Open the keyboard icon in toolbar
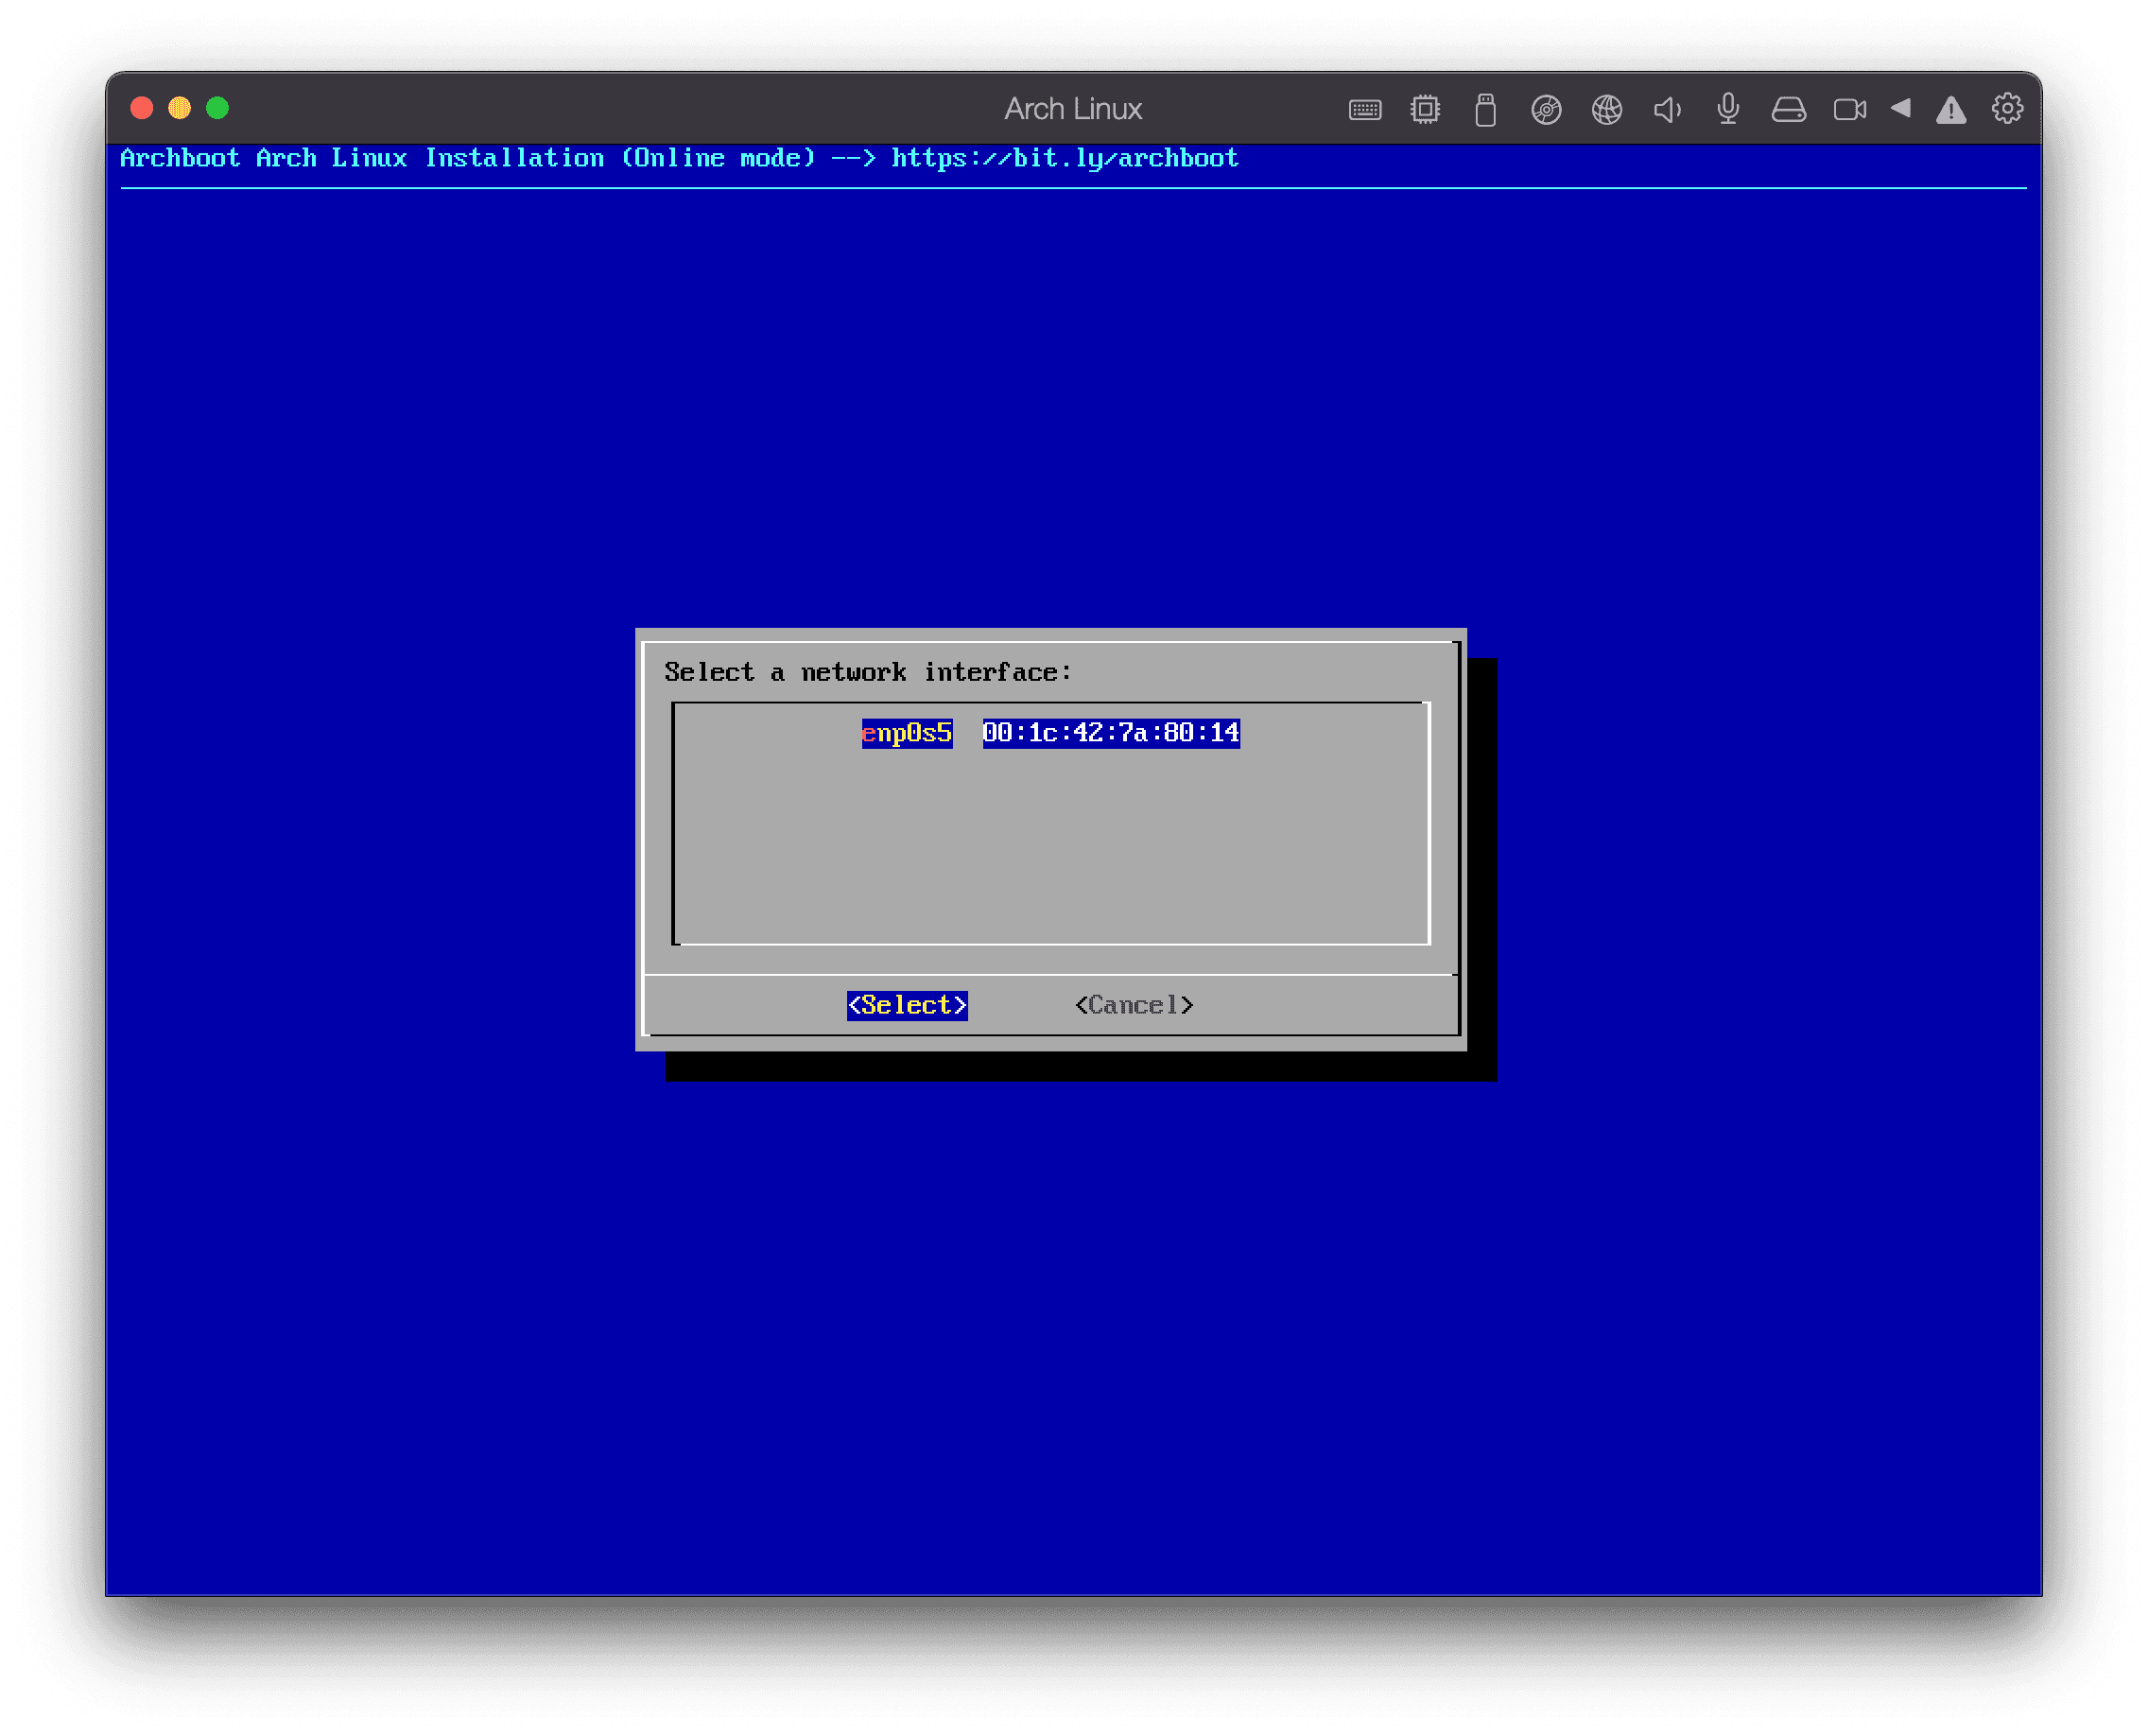The height and width of the screenshot is (1736, 2148). click(1365, 109)
